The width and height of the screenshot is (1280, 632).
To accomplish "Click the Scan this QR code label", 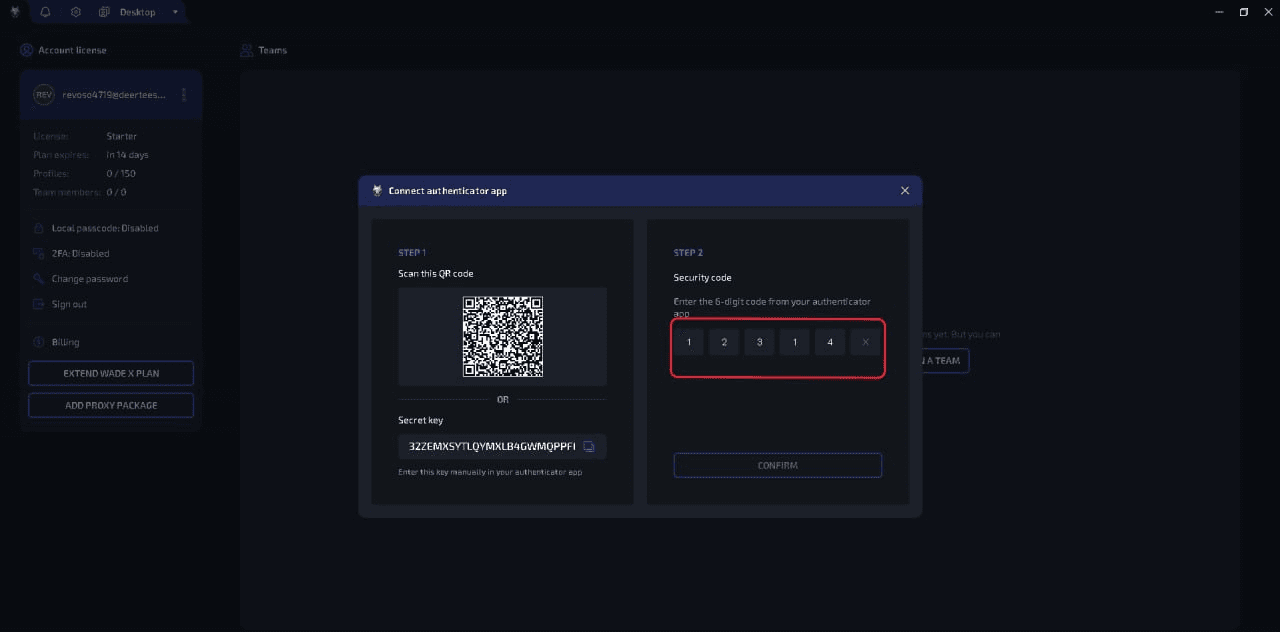I will [x=436, y=274].
